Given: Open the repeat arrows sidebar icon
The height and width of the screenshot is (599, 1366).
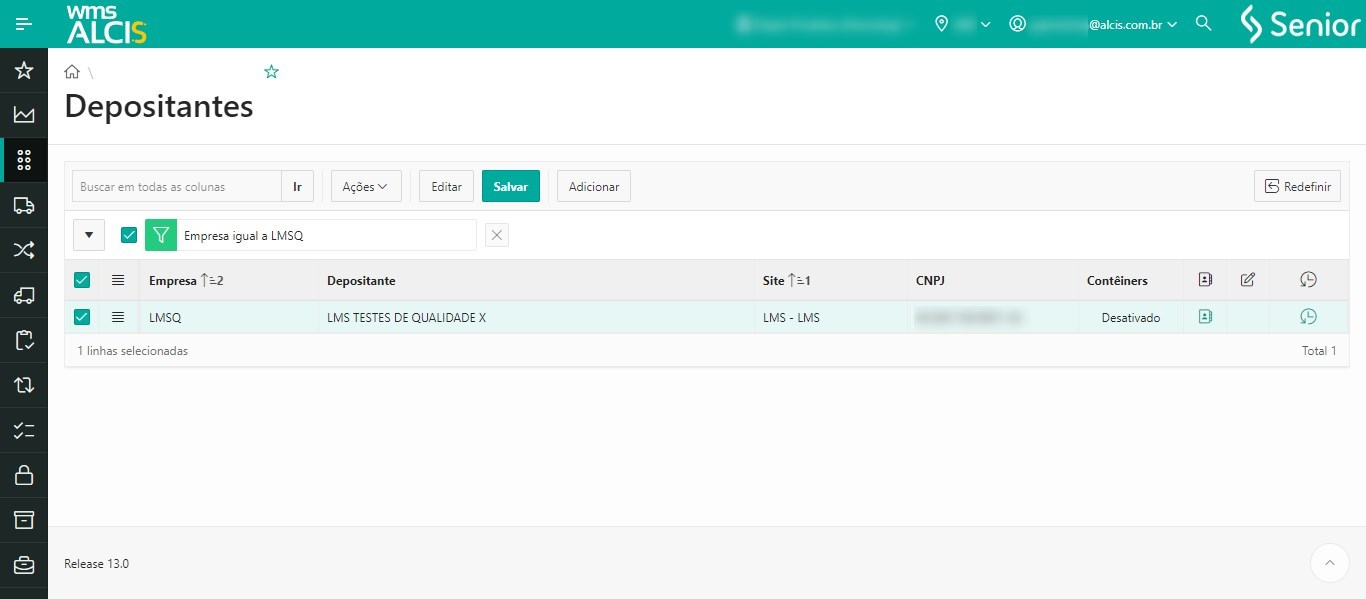Looking at the screenshot, I should coord(24,385).
